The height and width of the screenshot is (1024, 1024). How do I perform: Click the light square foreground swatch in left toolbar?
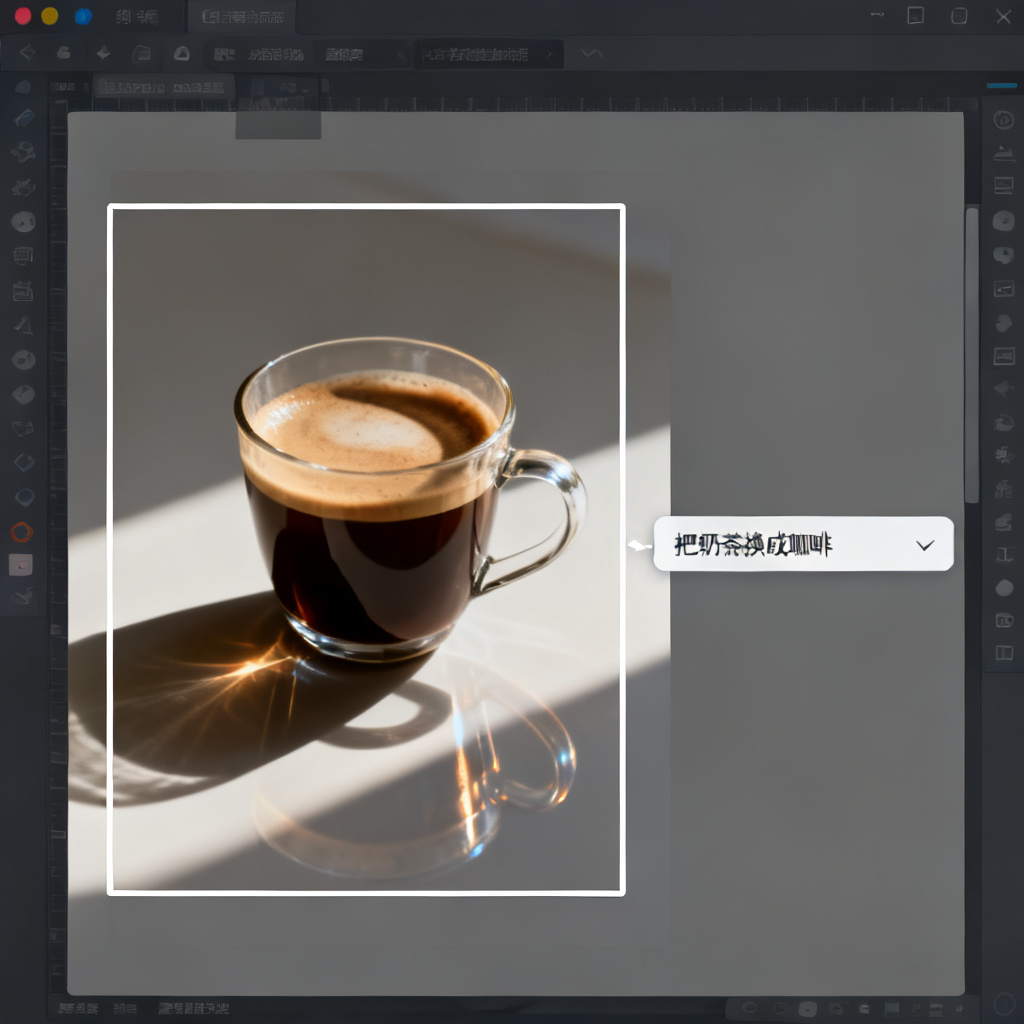[x=21, y=565]
